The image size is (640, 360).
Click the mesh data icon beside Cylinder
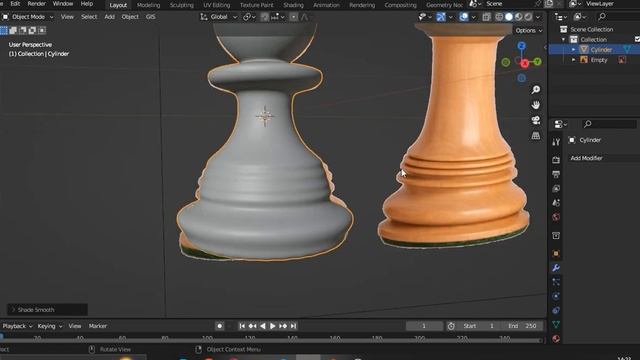[627, 49]
